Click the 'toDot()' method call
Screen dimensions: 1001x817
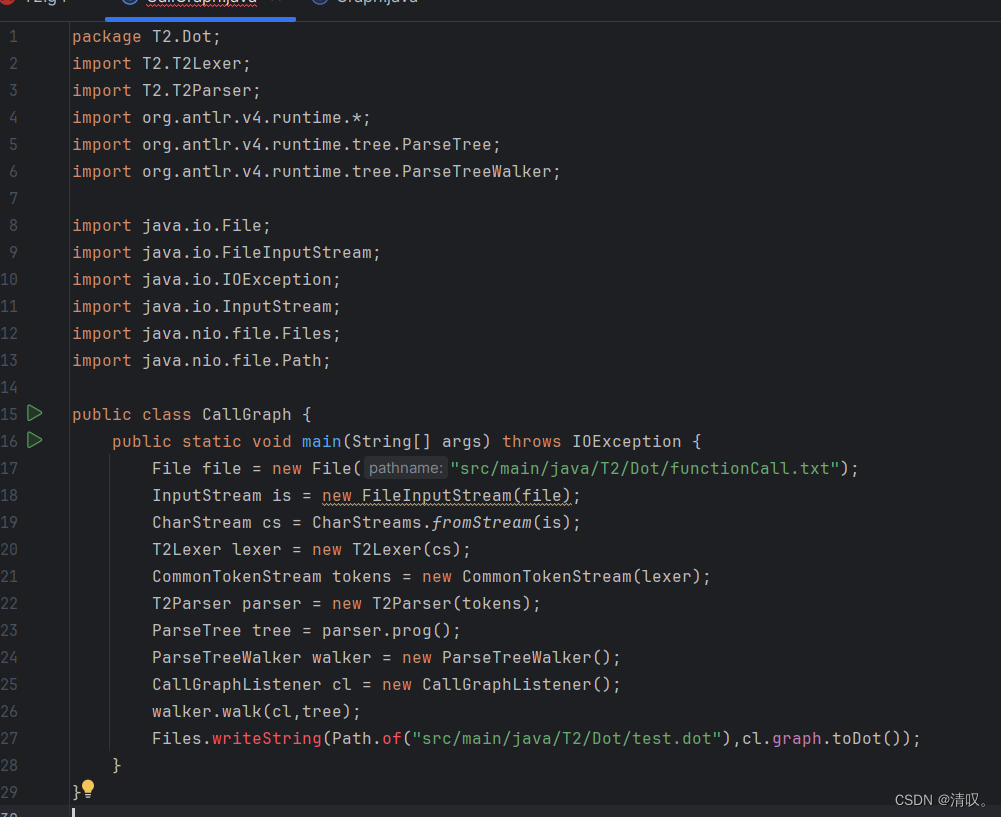pyautogui.click(x=869, y=738)
